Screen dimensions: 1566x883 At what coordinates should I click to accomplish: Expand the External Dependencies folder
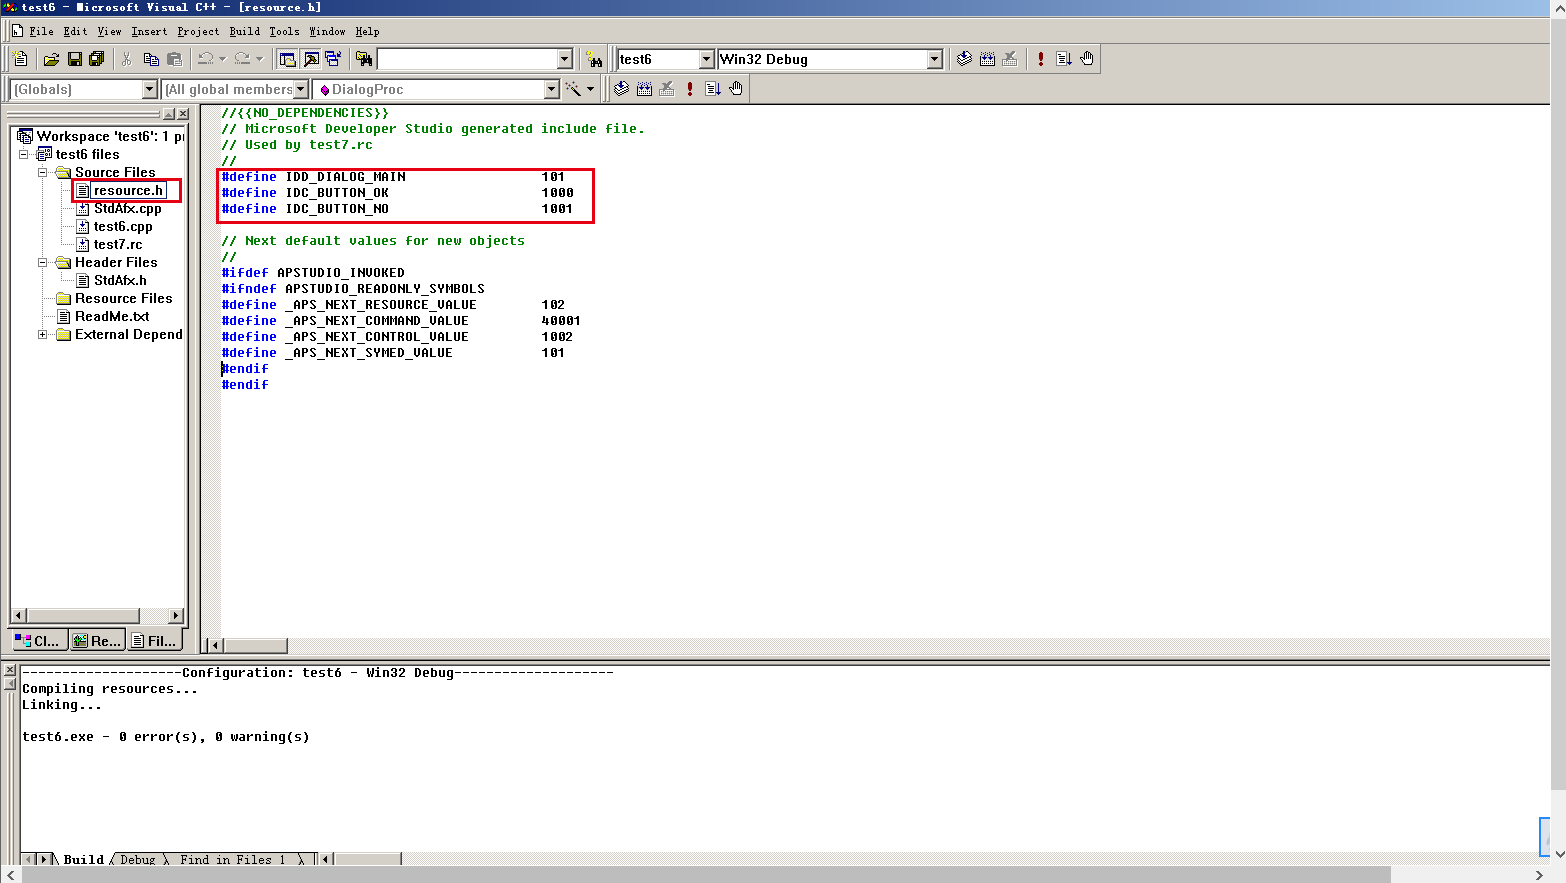[x=43, y=334]
